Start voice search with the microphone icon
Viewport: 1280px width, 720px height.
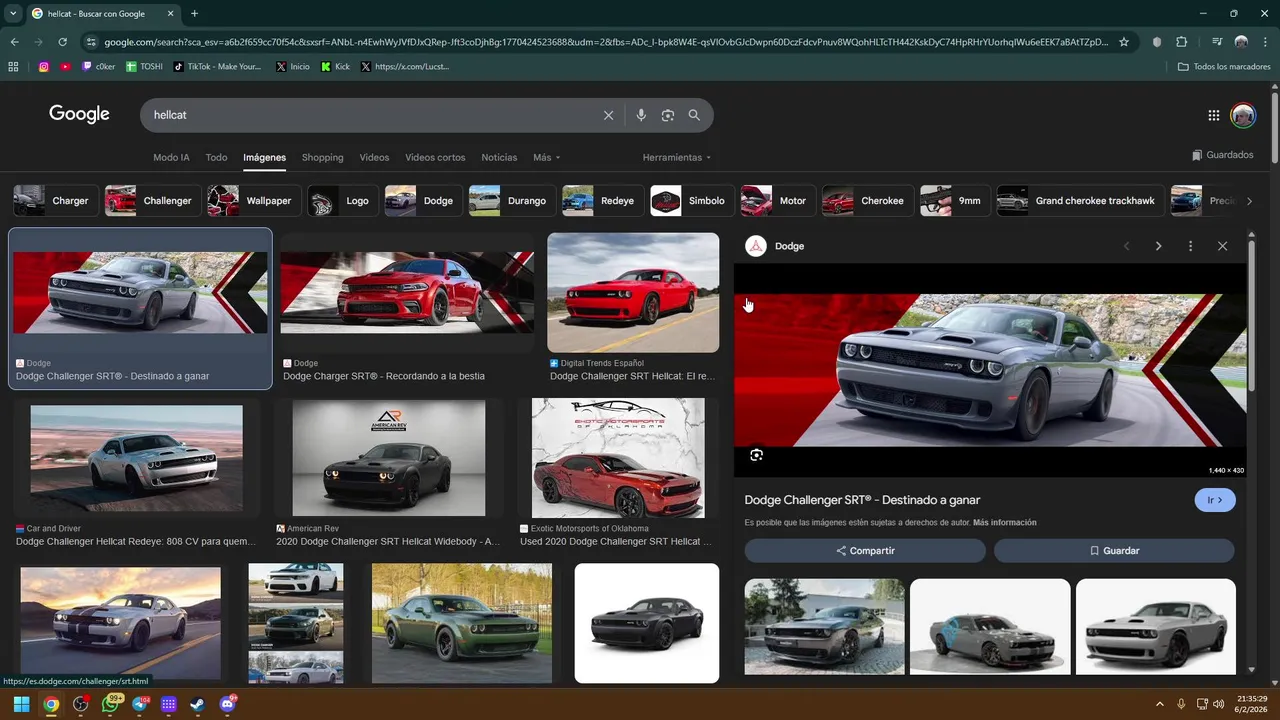641,115
